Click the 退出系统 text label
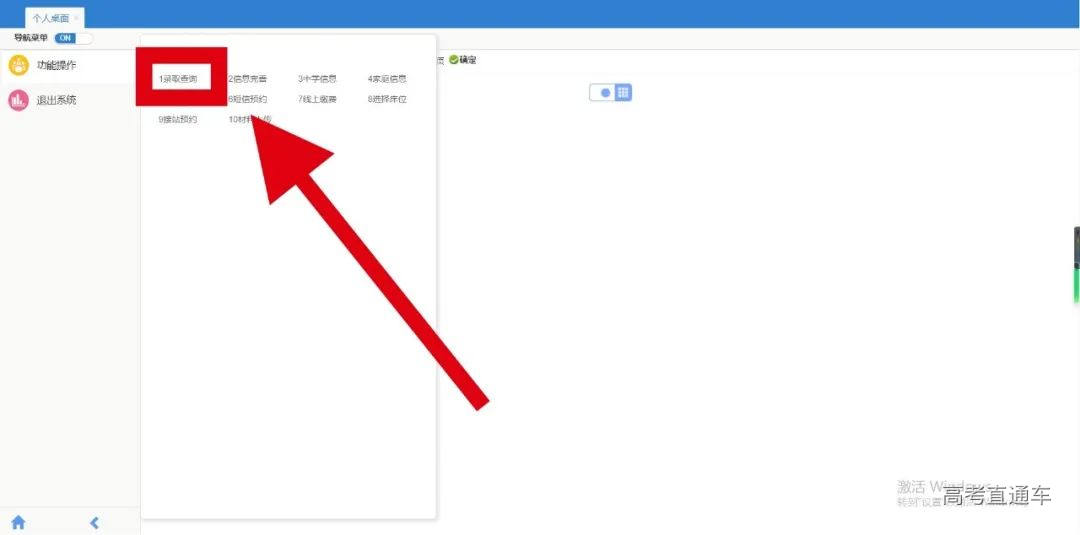 point(56,100)
